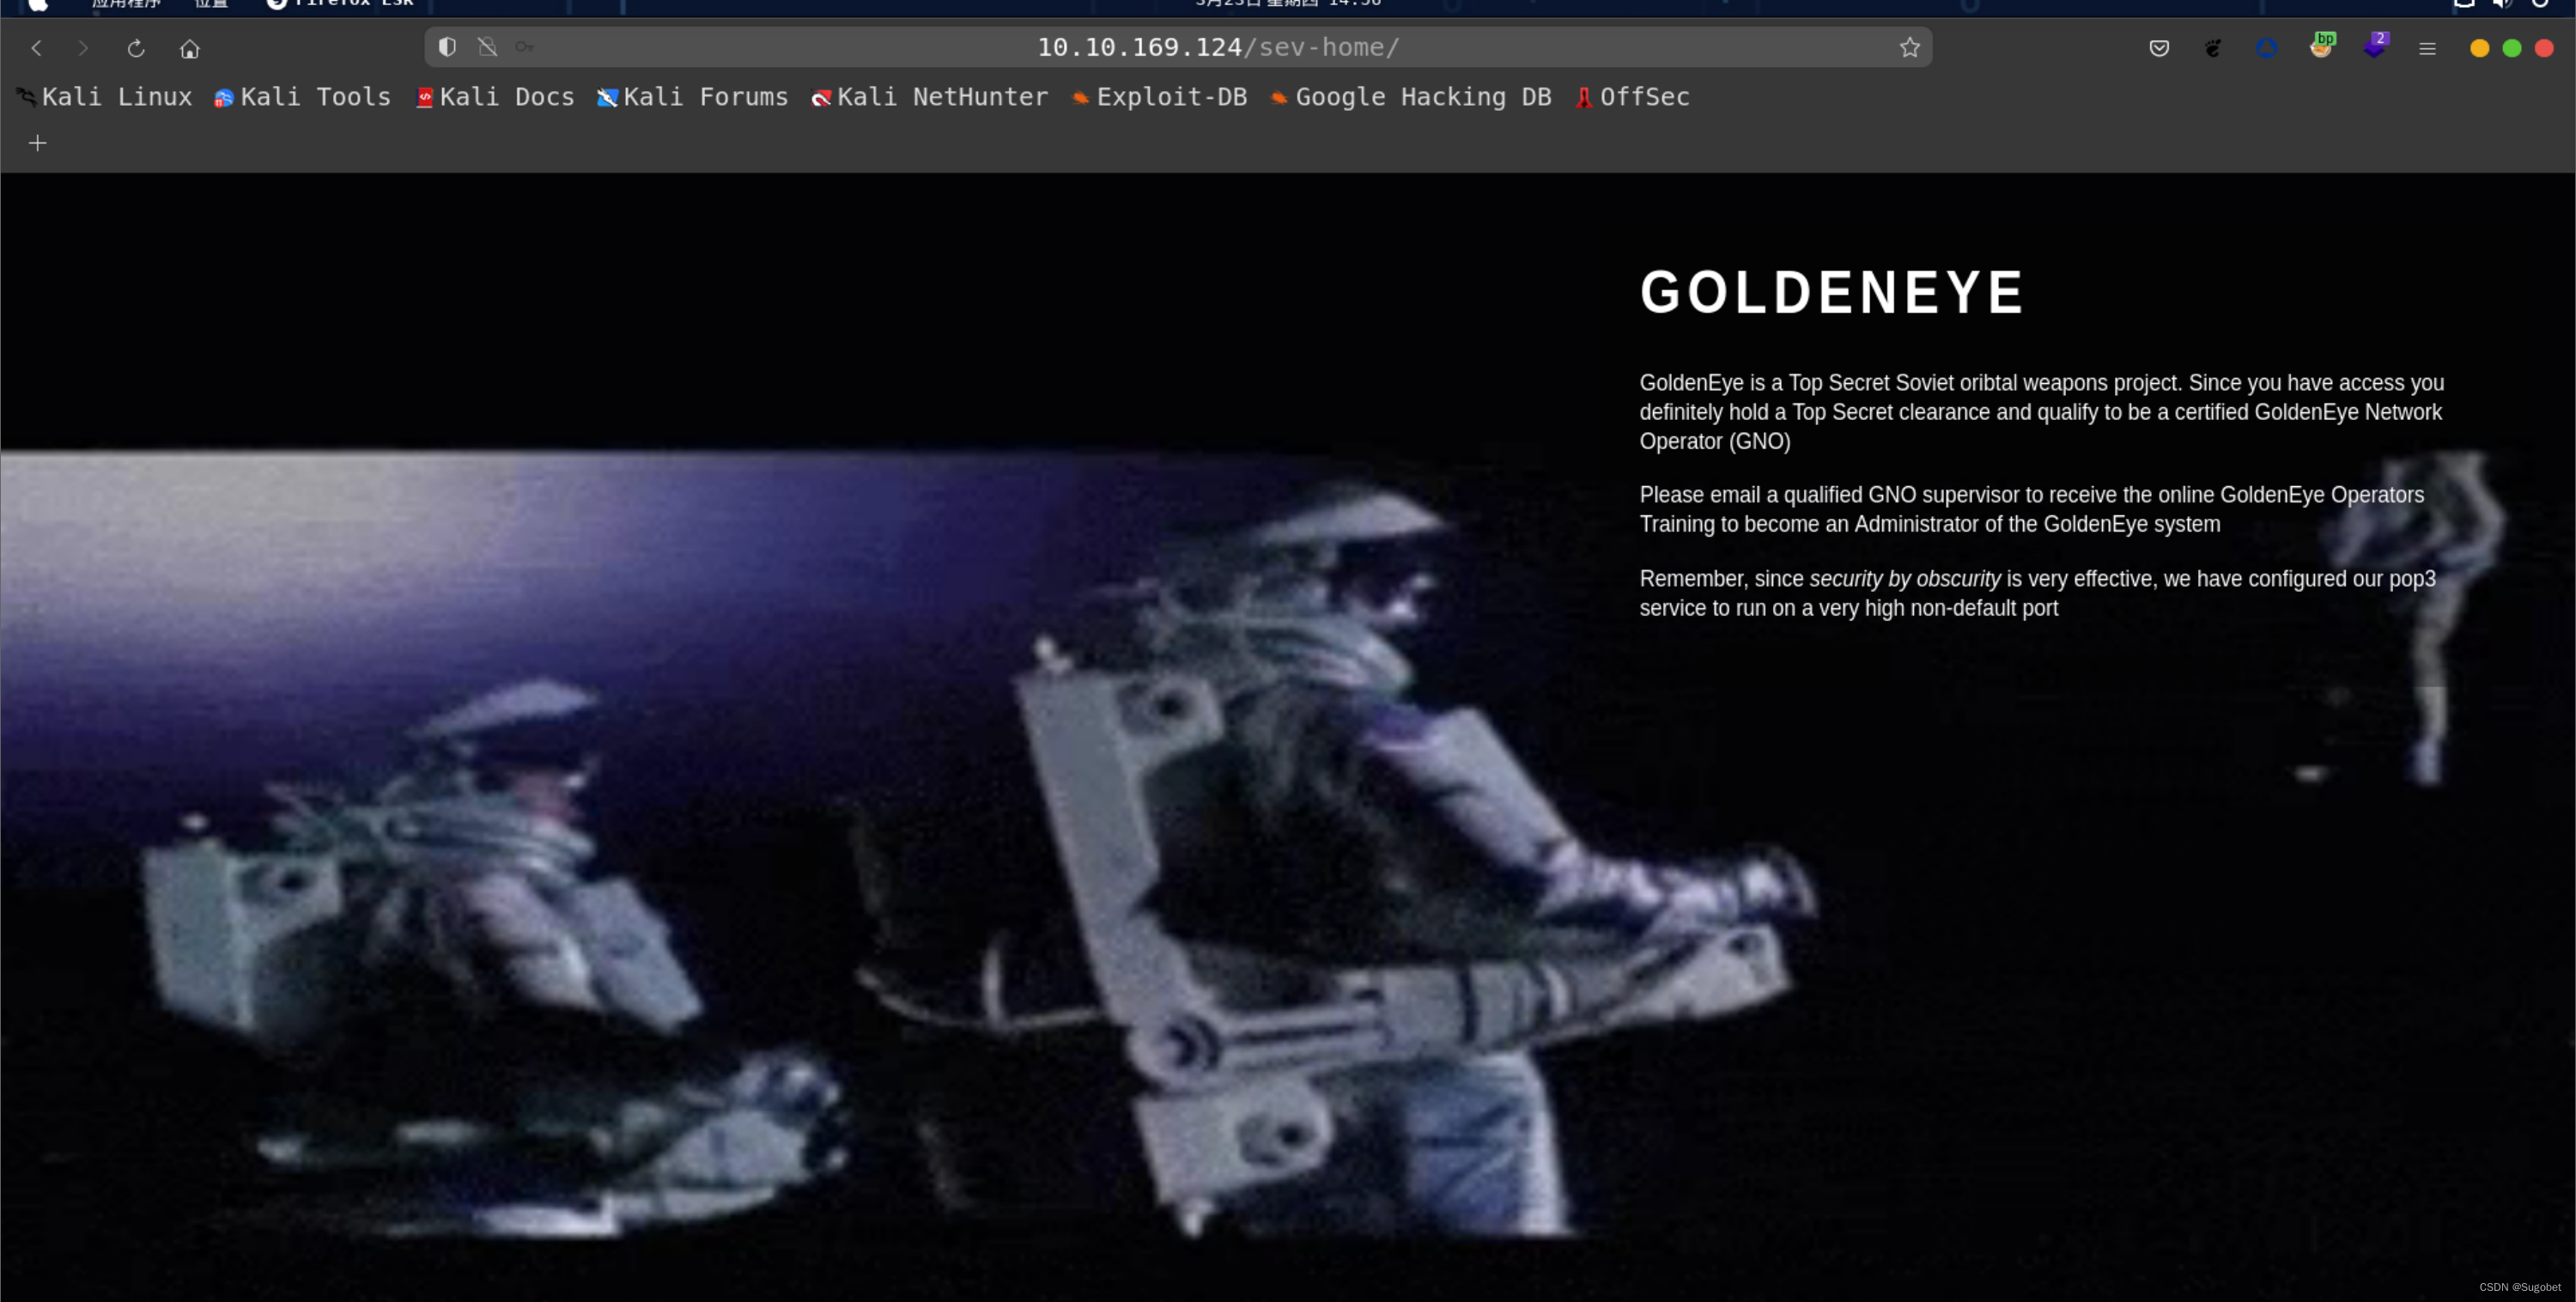Open the blue triangle extension icon

(2267, 48)
